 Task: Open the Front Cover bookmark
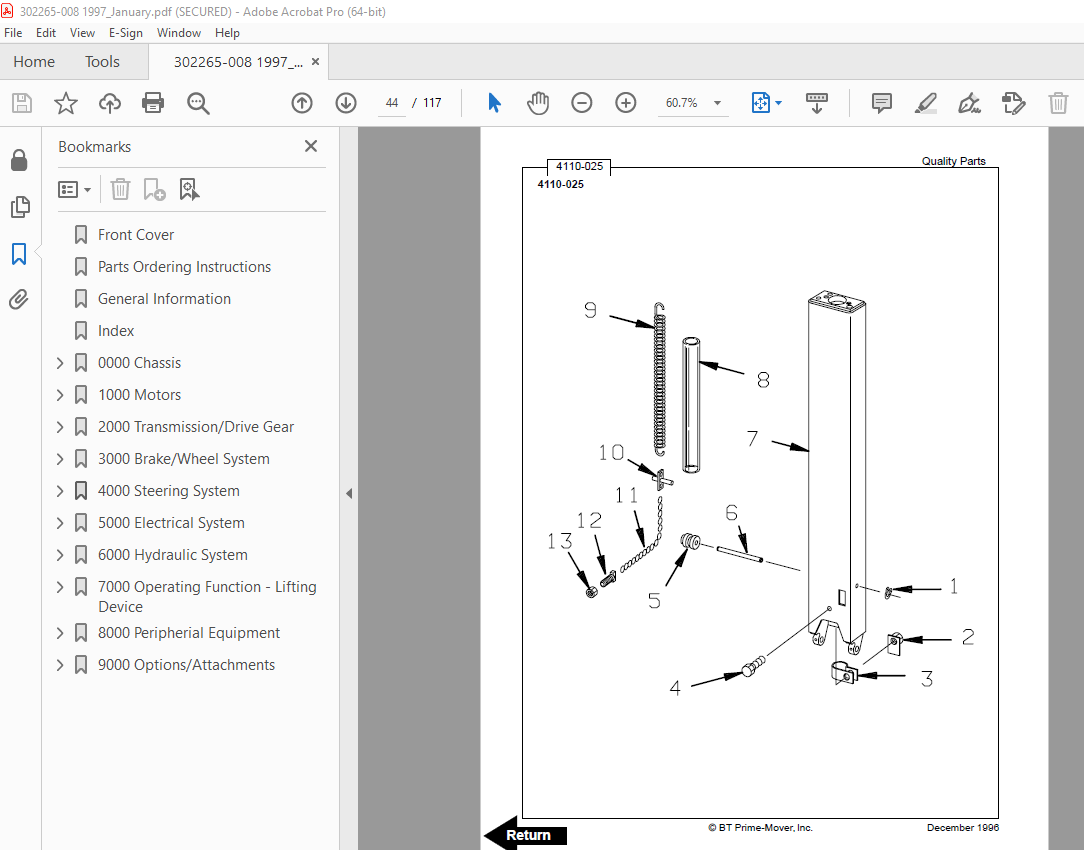[136, 235]
